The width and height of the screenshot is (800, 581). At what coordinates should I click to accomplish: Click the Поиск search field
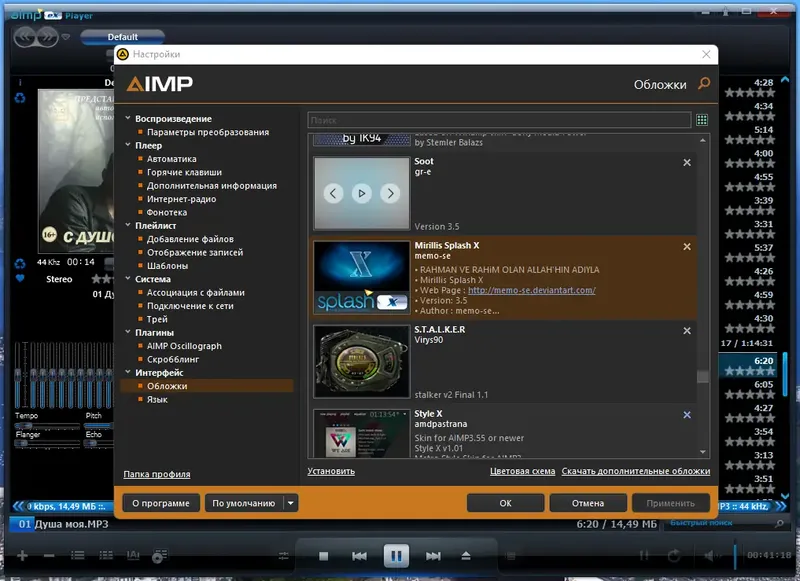499,120
